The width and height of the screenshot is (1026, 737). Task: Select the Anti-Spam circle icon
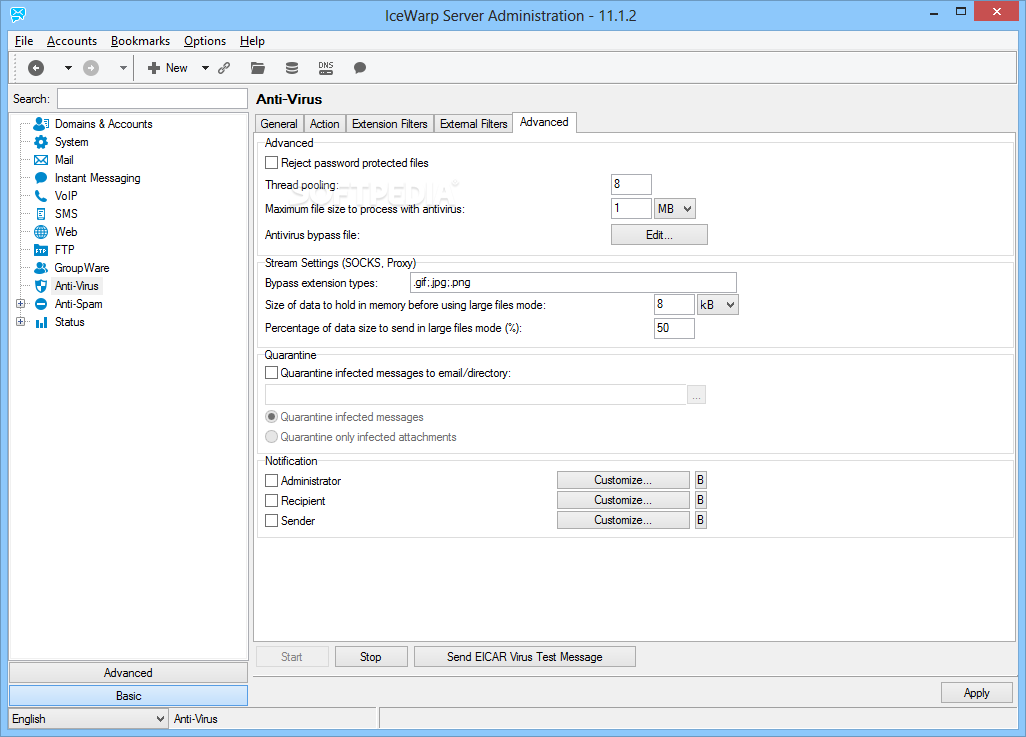[41, 304]
